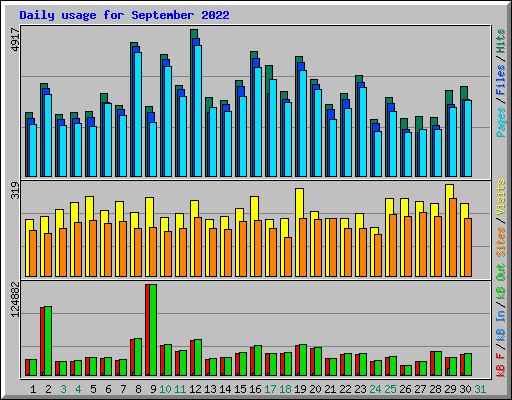Click day label '16' on x-axis

pyautogui.click(x=255, y=389)
